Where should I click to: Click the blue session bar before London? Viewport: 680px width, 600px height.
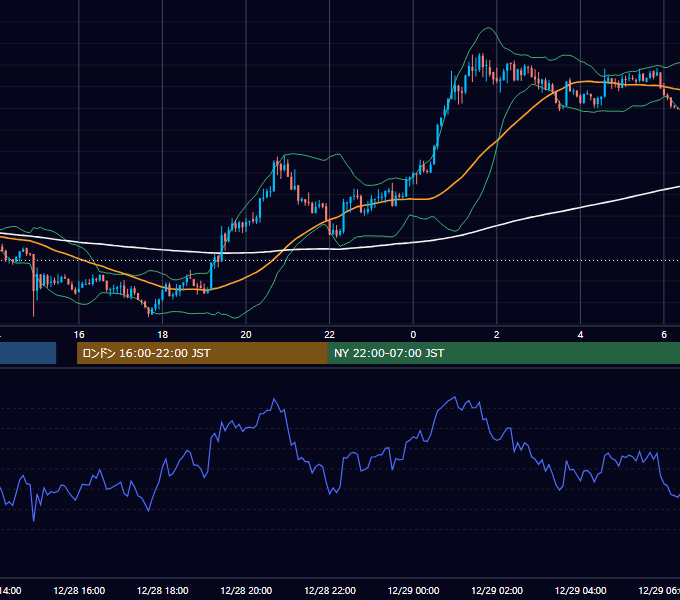point(28,353)
